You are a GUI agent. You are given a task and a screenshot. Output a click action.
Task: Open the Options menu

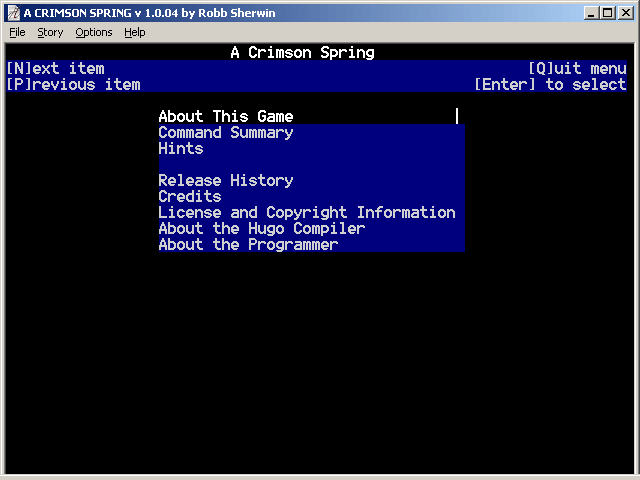pos(93,32)
